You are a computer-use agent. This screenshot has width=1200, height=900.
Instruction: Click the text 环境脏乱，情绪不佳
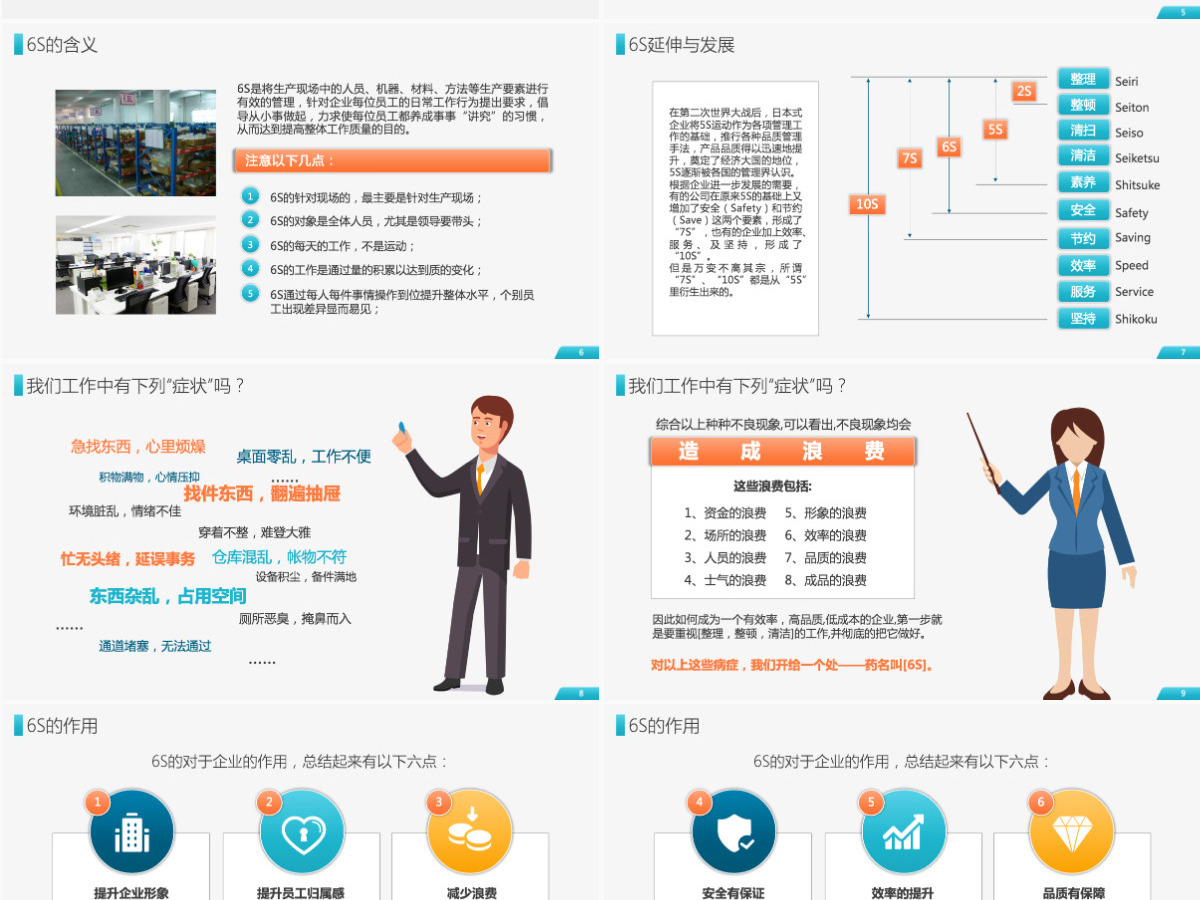click(x=125, y=511)
